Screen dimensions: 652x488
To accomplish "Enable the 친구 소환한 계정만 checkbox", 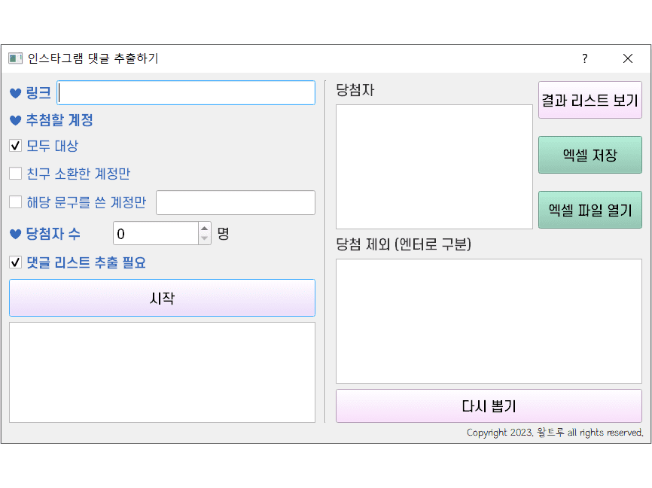I will click(x=16, y=173).
